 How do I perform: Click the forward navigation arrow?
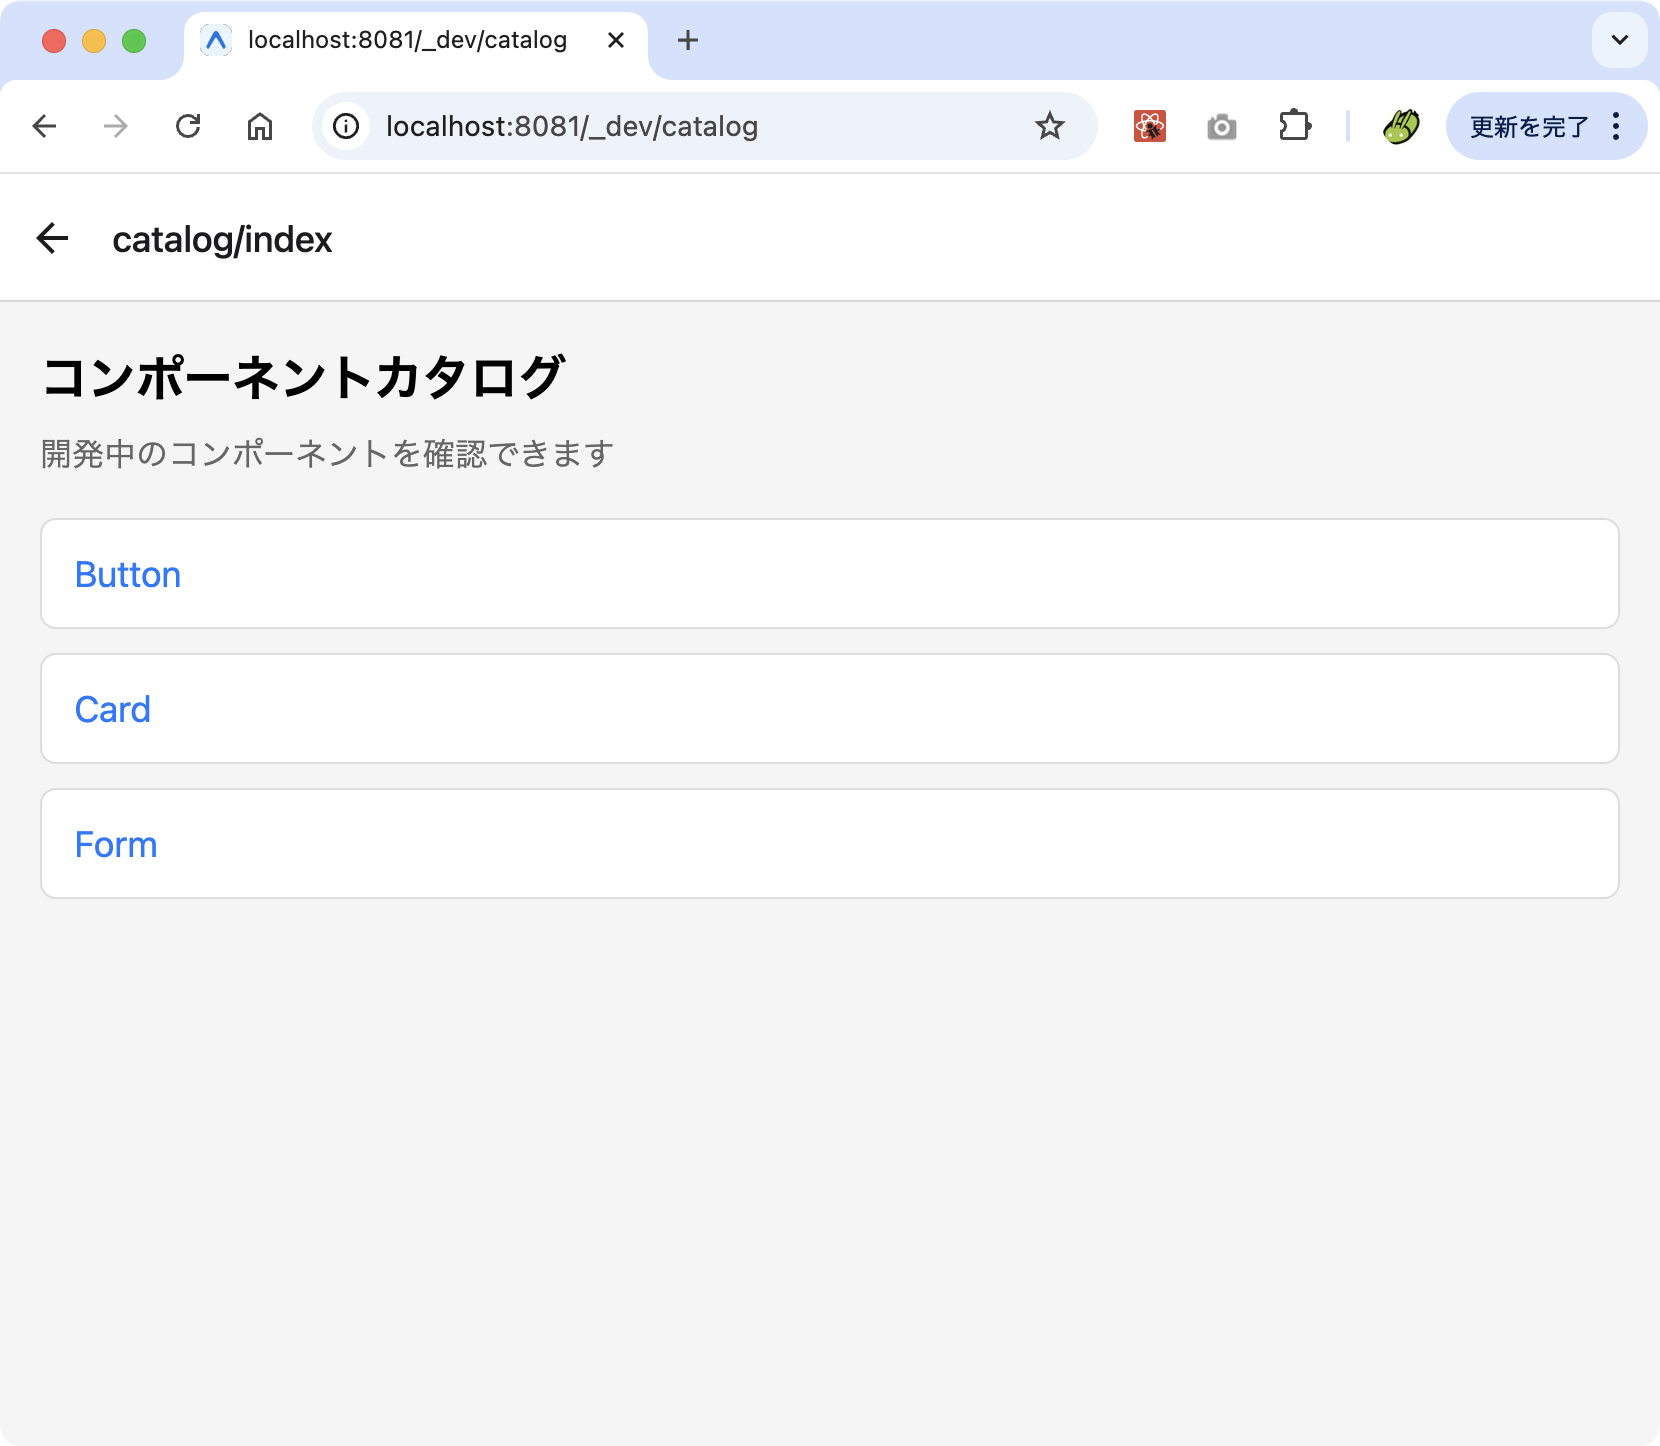116,126
